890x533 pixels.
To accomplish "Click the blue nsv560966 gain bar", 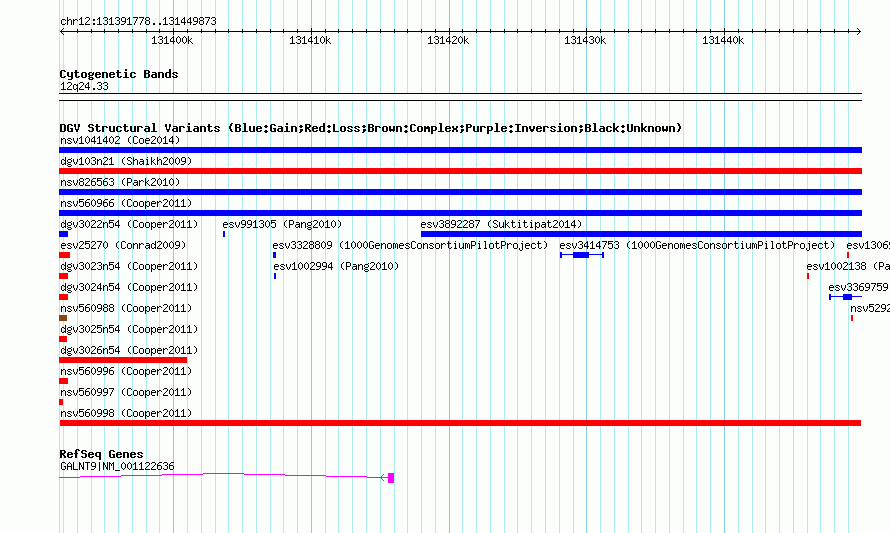I will [460, 213].
